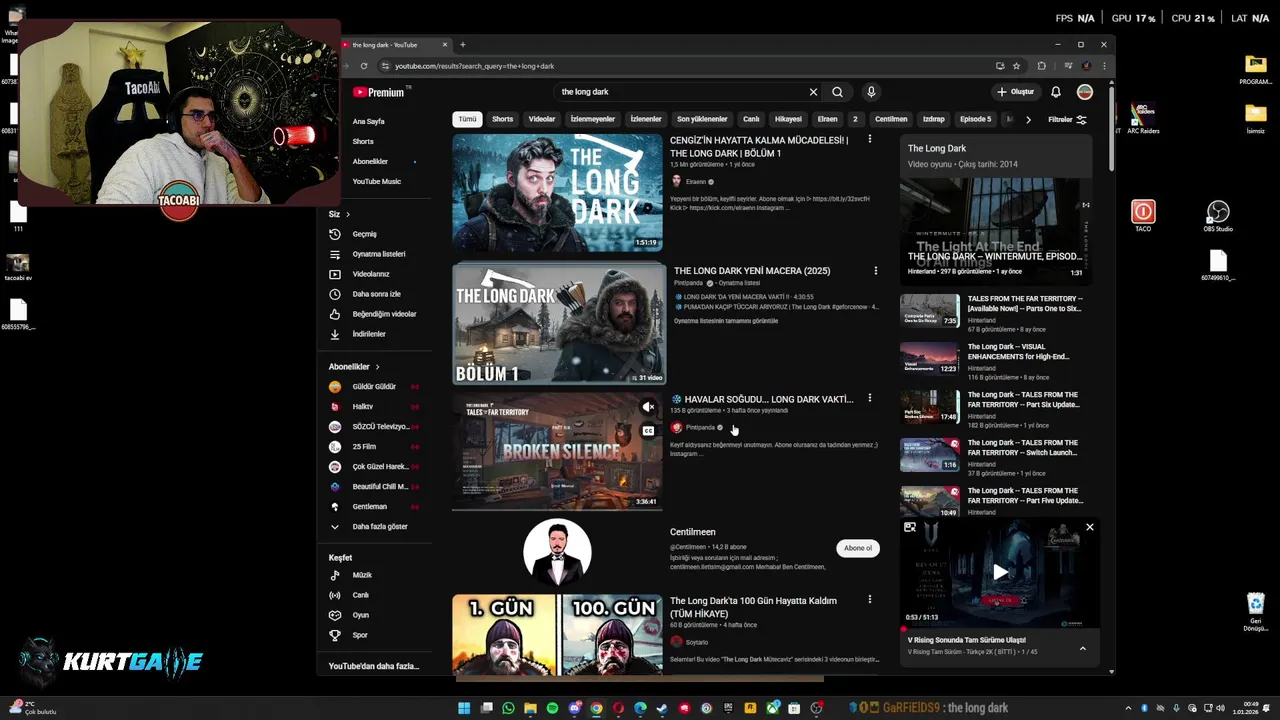Image resolution: width=1280 pixels, height=720 pixels.
Task: Select the Shorts filter chip
Action: pyautogui.click(x=502, y=119)
